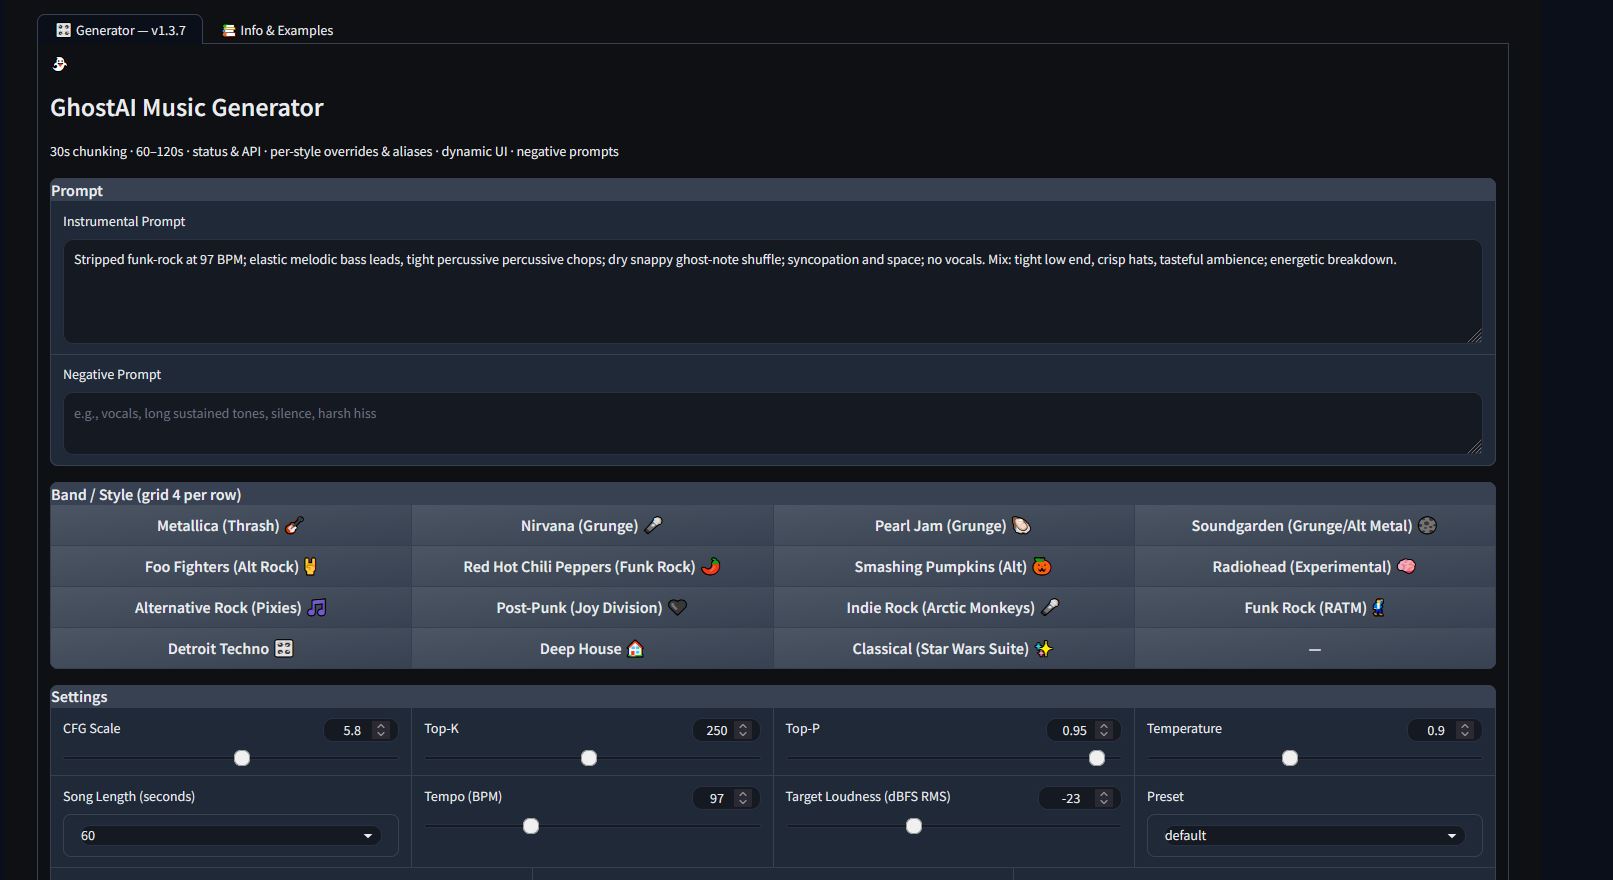
Task: Open the Song Length dropdown
Action: 230,836
